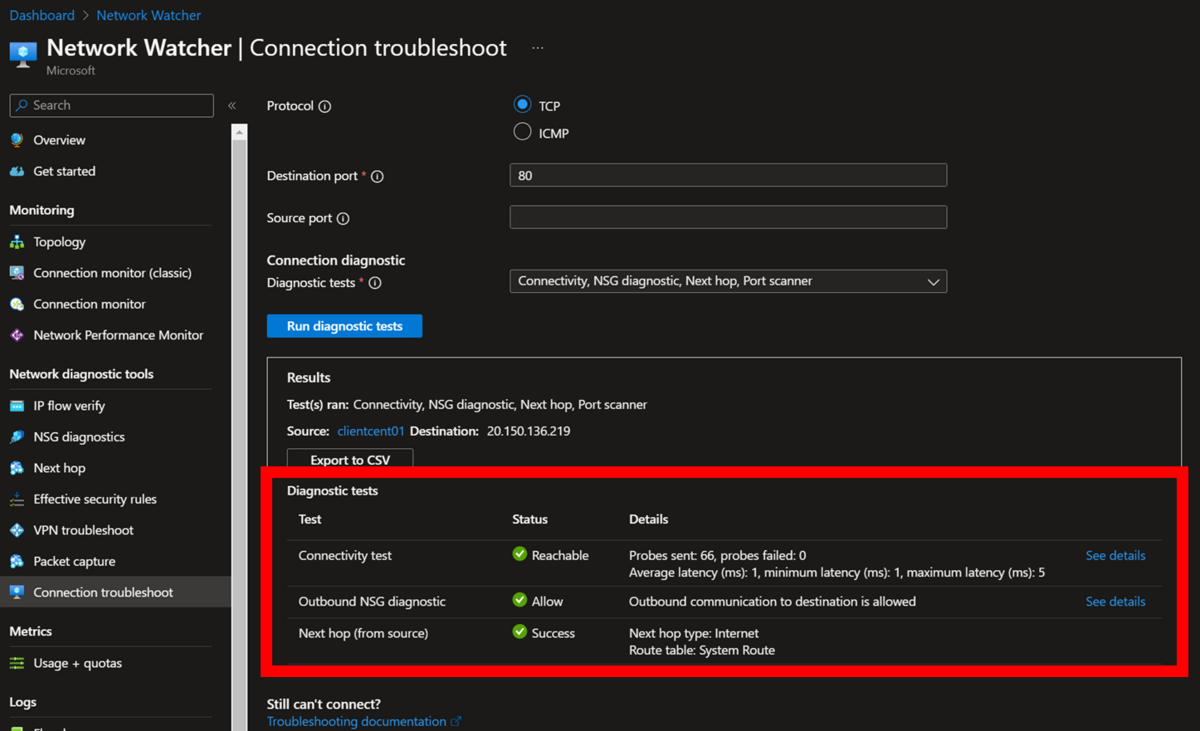This screenshot has height=731, width=1200.
Task: Click 'Next hop (from source)' row label
Action: [363, 633]
